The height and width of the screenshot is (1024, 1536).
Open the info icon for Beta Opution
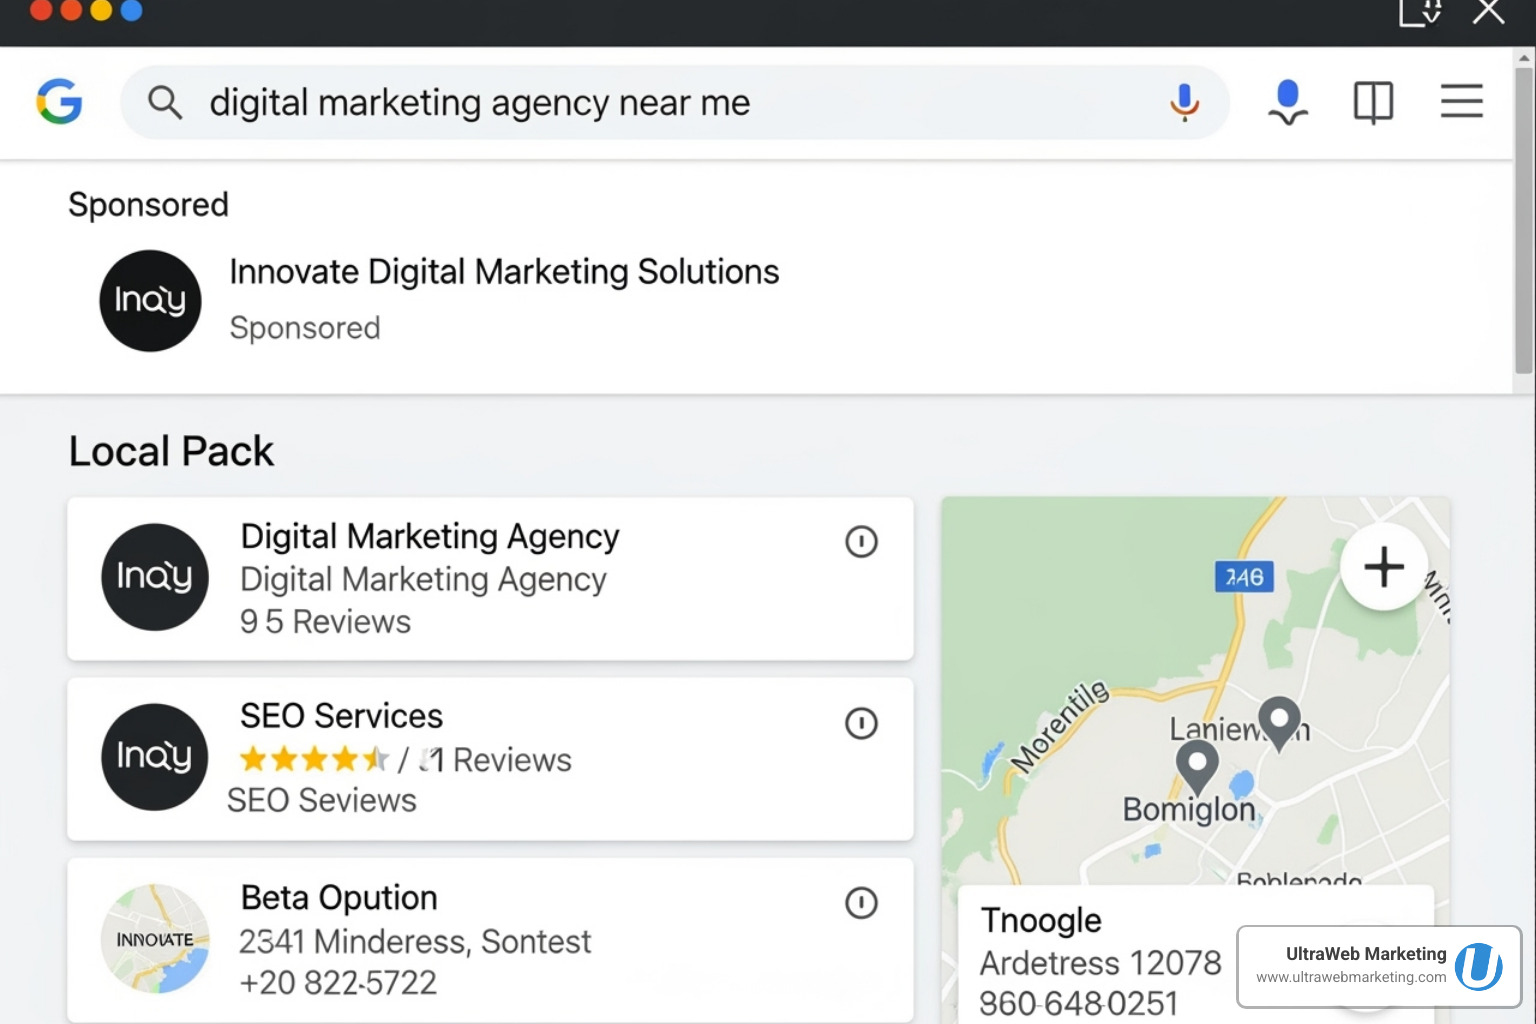point(861,903)
